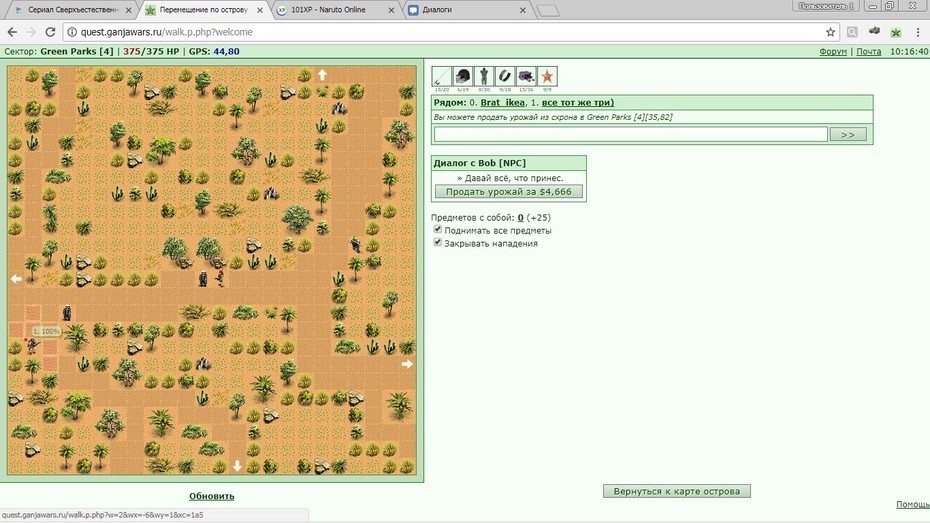Click the '>>' send button
Viewport: 930px width, 523px height.
[848, 135]
